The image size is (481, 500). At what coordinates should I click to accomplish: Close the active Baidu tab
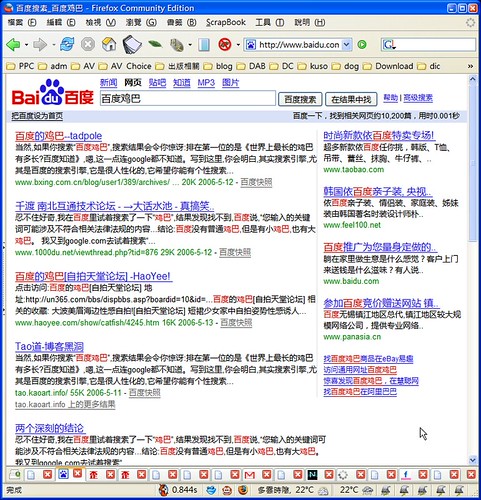pyautogui.click(x=78, y=473)
